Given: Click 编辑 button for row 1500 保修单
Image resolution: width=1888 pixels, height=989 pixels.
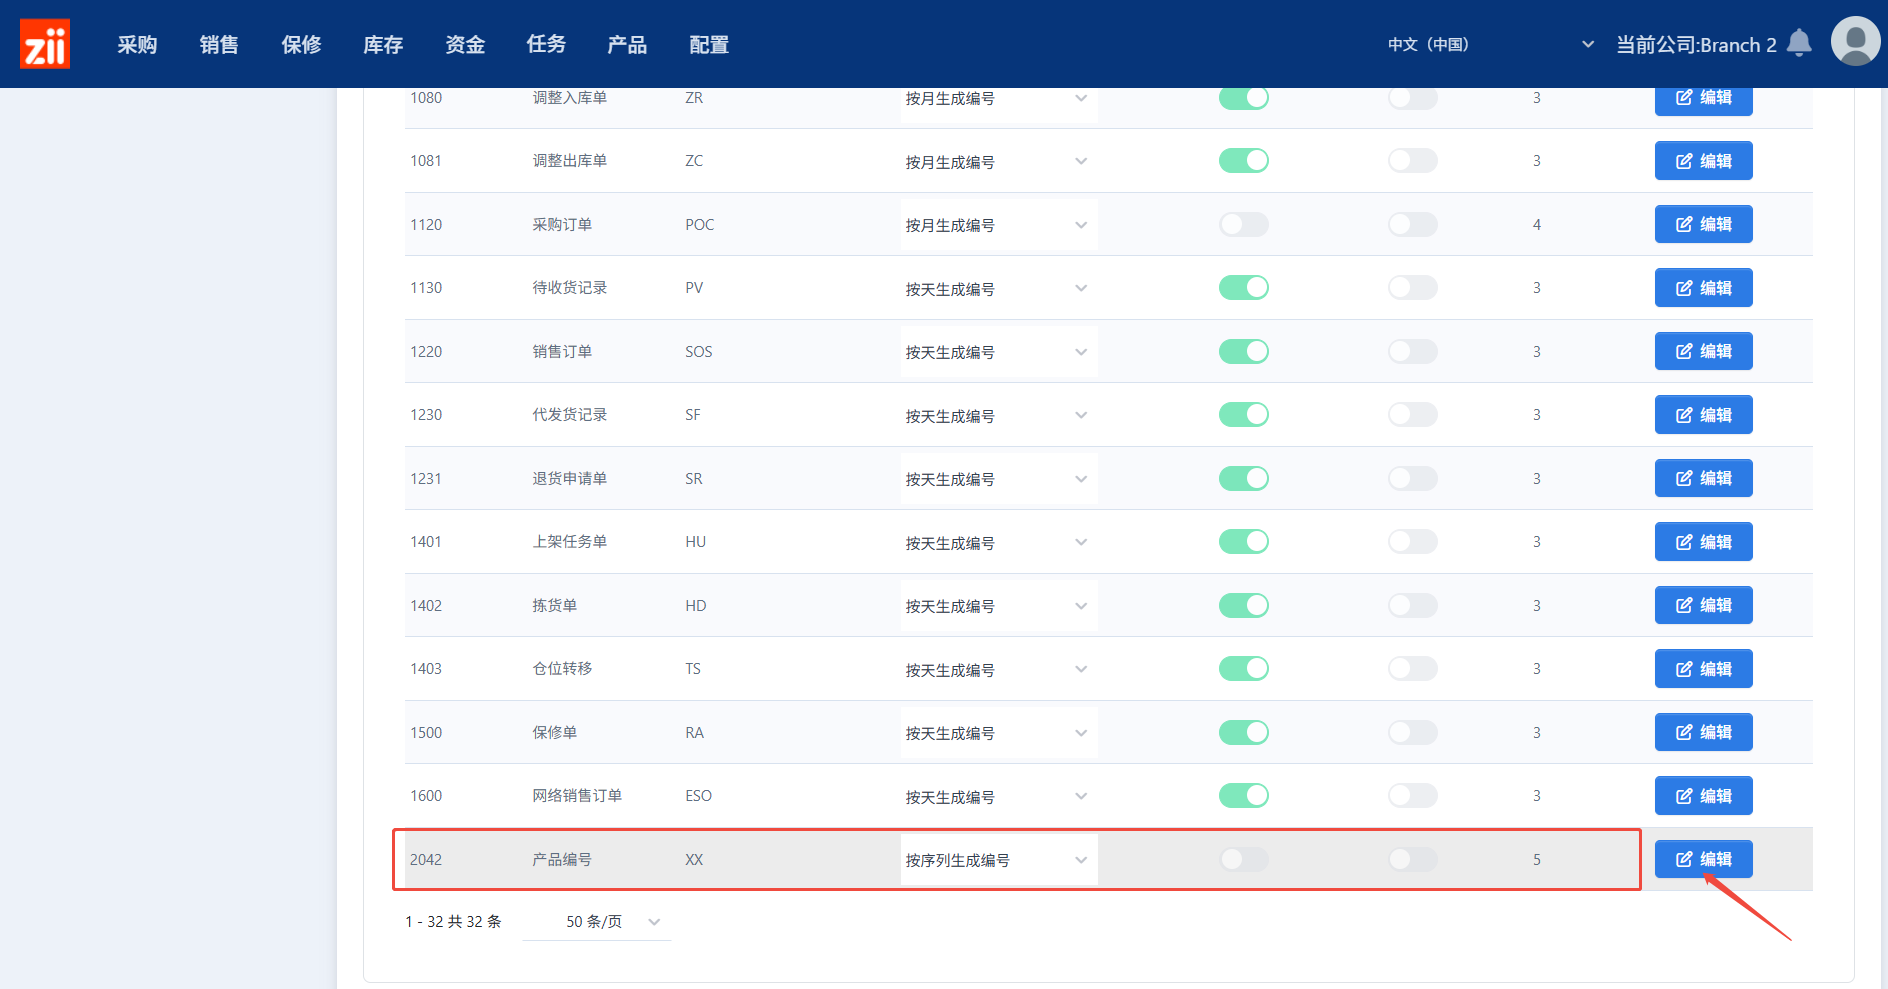Looking at the screenshot, I should click(x=1703, y=732).
